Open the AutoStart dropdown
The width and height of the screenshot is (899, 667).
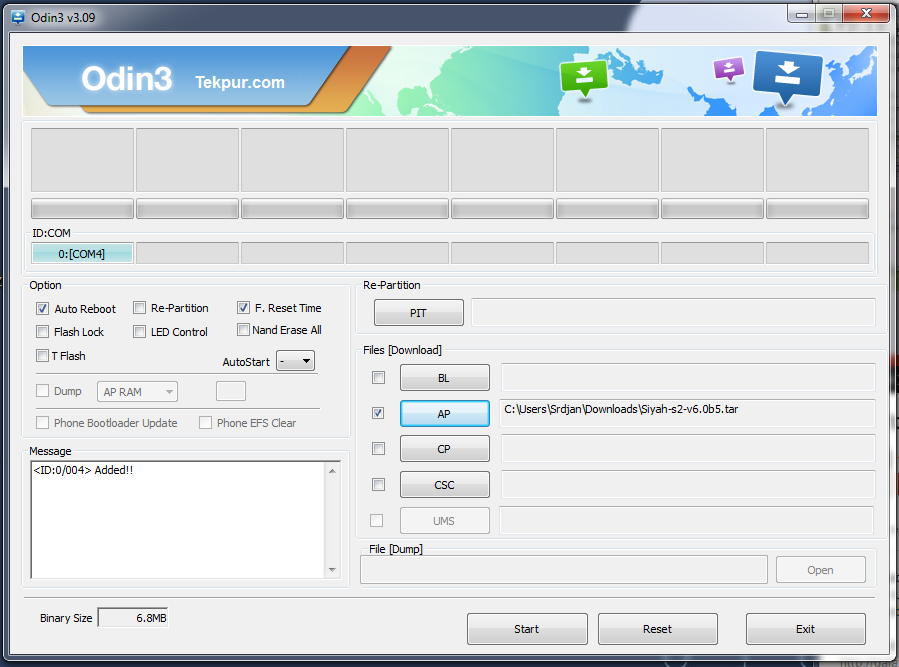(295, 361)
